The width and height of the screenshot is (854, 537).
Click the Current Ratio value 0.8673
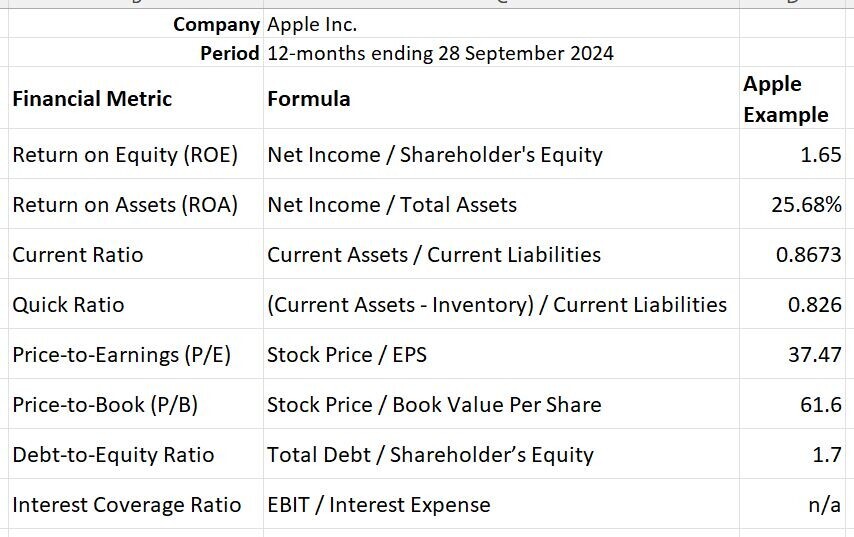tap(792, 255)
